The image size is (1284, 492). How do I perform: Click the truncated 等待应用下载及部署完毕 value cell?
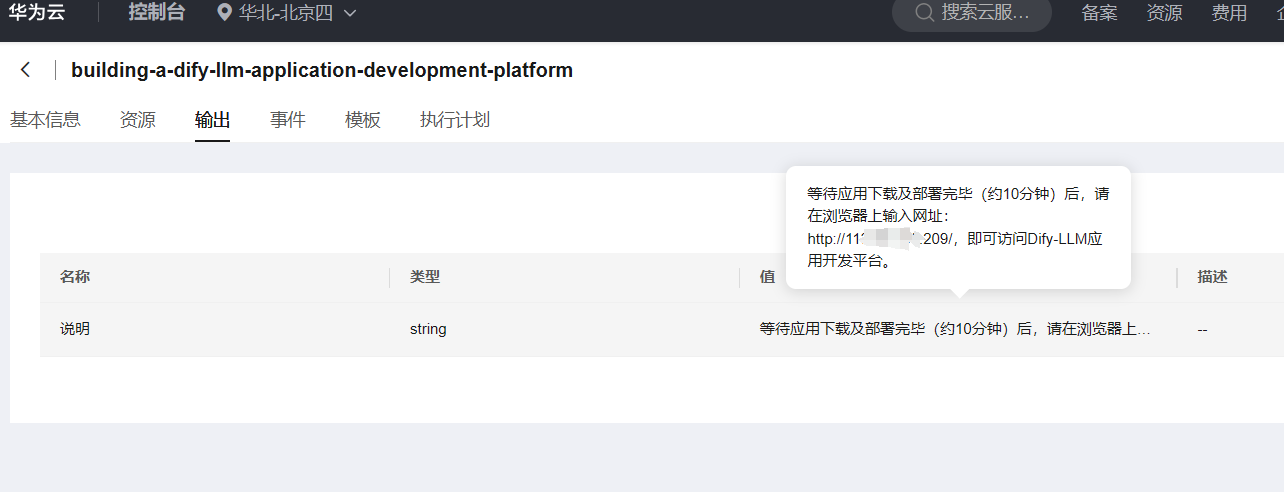(x=956, y=328)
